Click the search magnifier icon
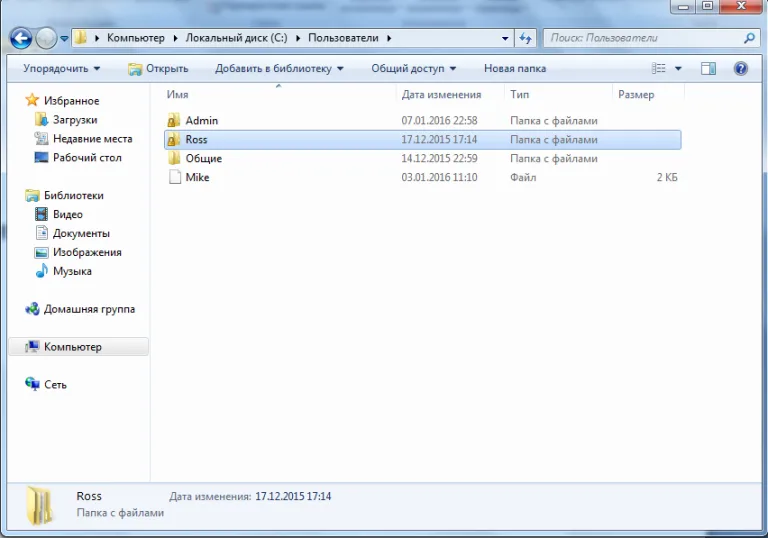The width and height of the screenshot is (768, 538). (749, 38)
